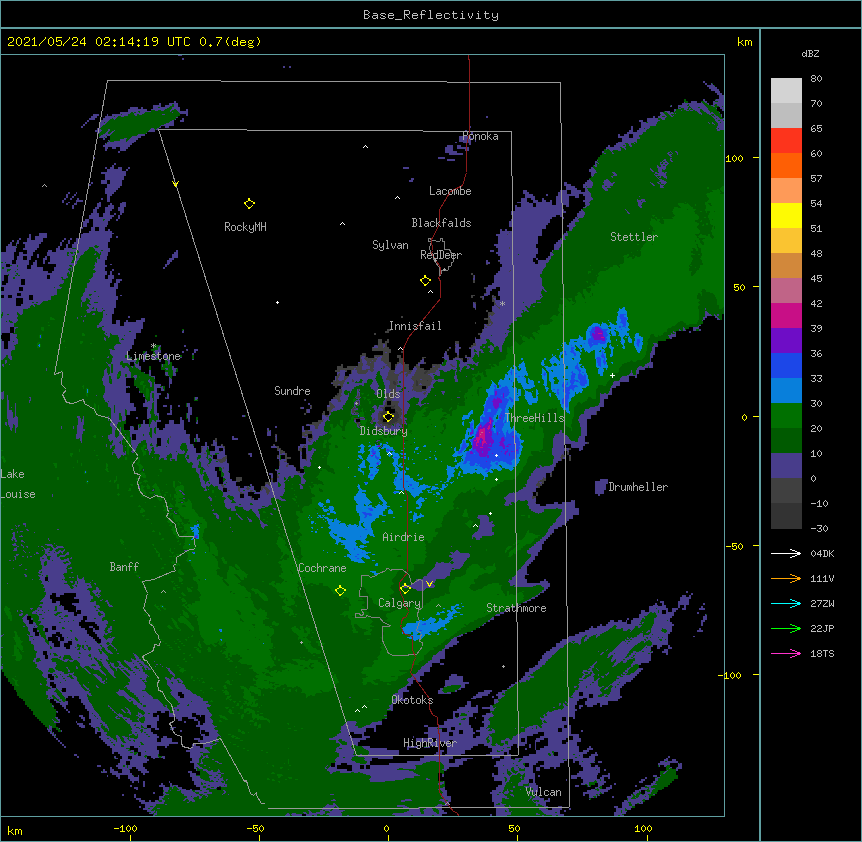This screenshot has height=842, width=862.
Task: Click the Sundre town label
Action: point(292,391)
